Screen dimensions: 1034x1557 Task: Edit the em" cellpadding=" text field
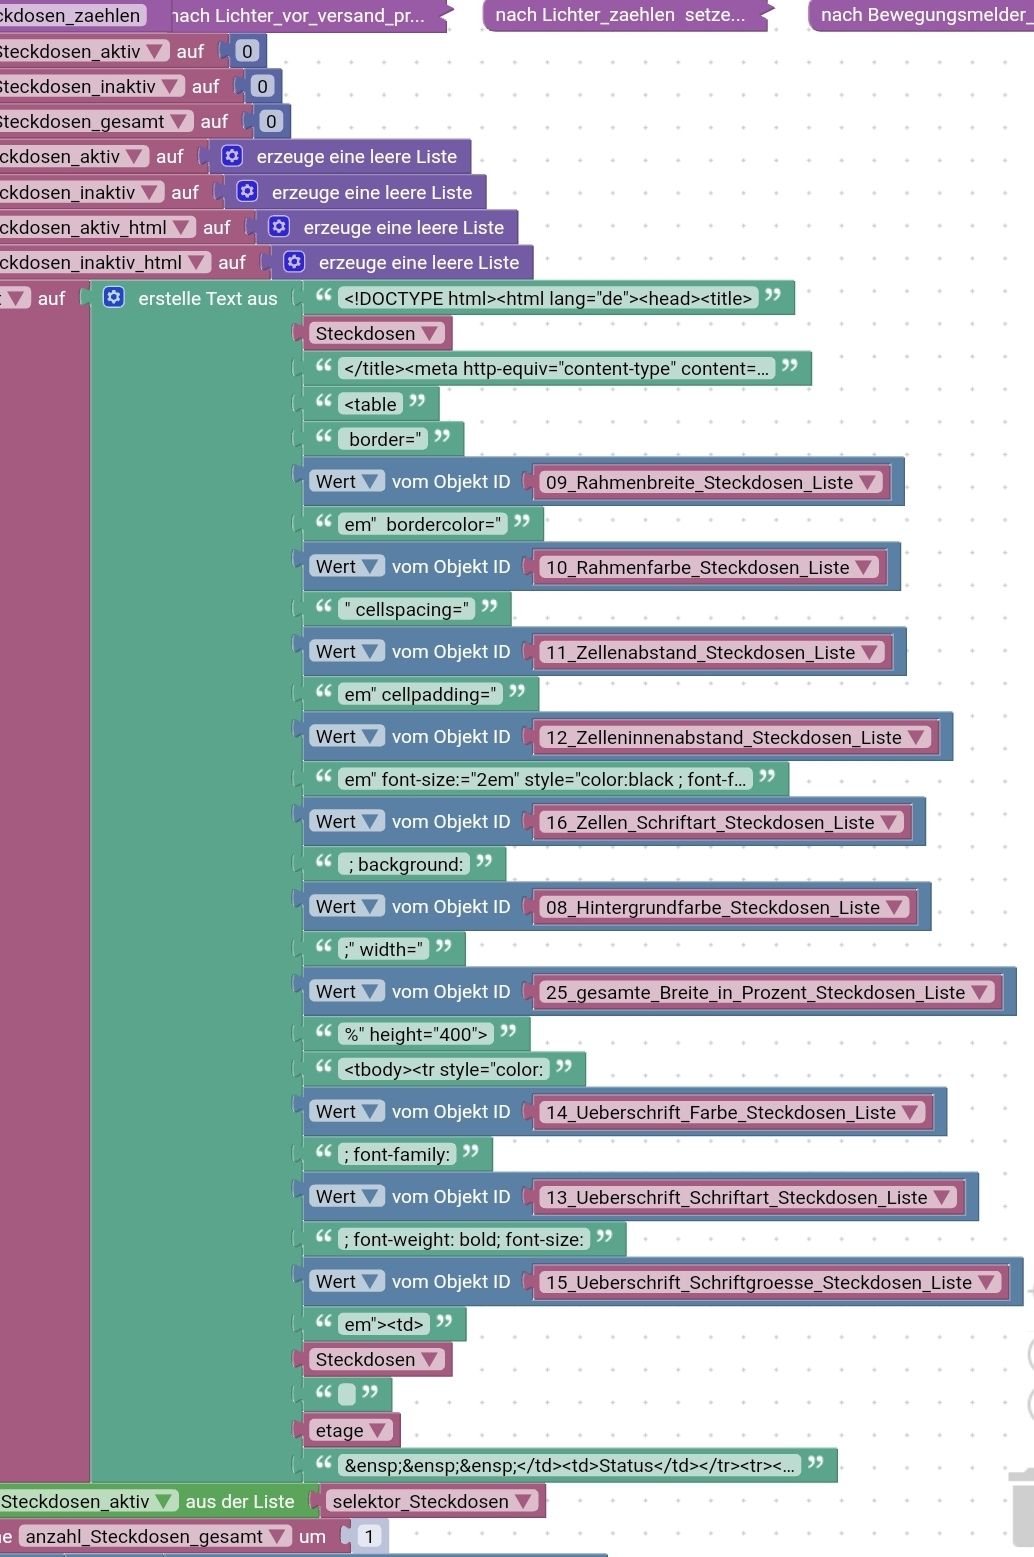(421, 694)
